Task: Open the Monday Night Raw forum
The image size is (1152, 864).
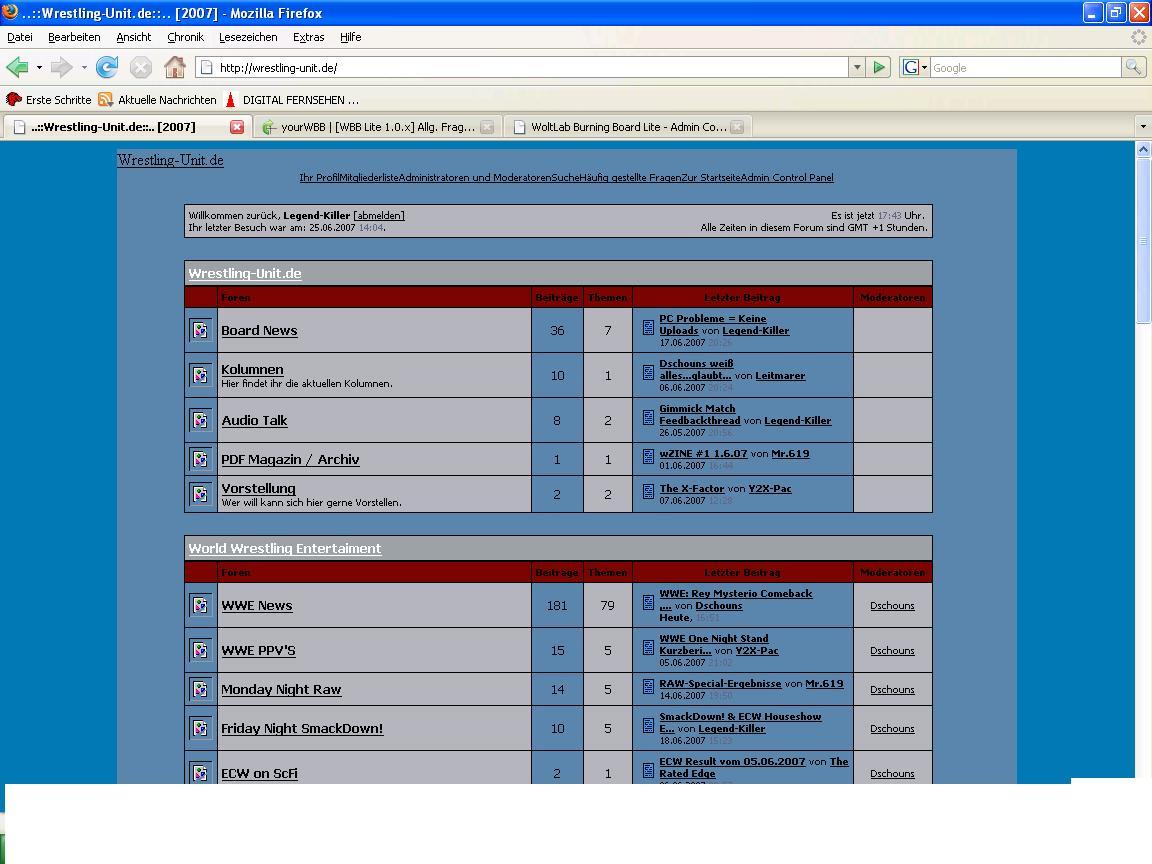Action: (x=281, y=689)
